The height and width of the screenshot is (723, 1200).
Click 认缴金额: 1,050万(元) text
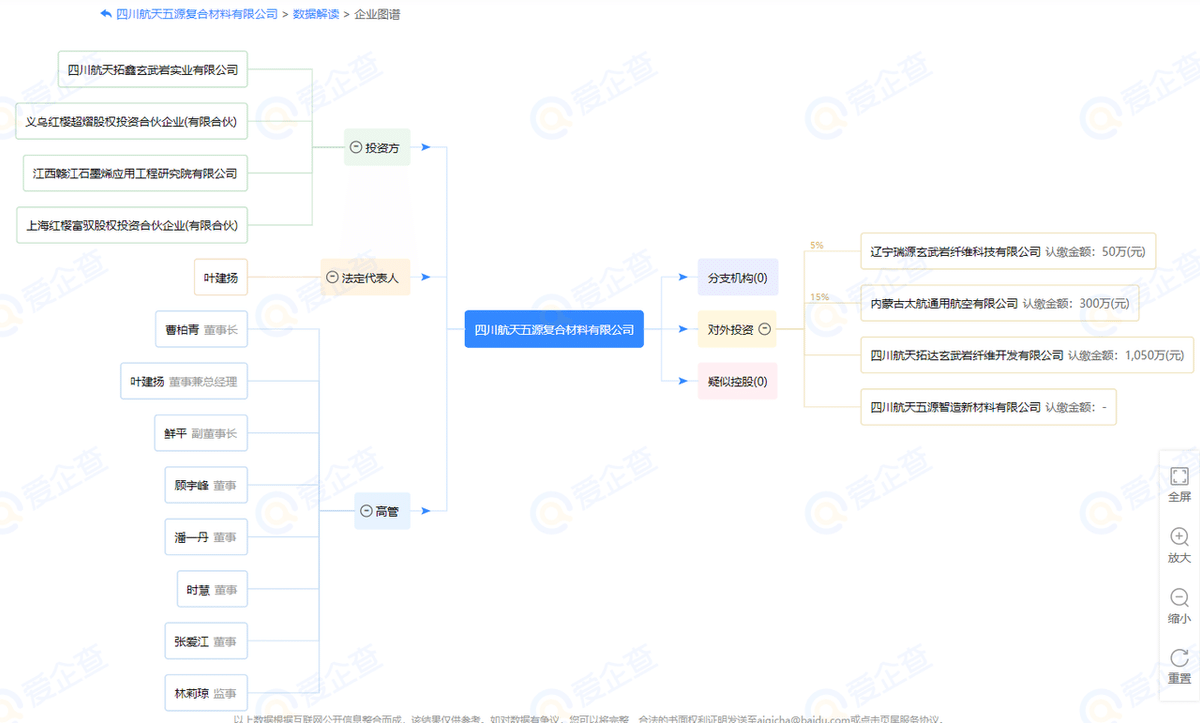point(1125,355)
